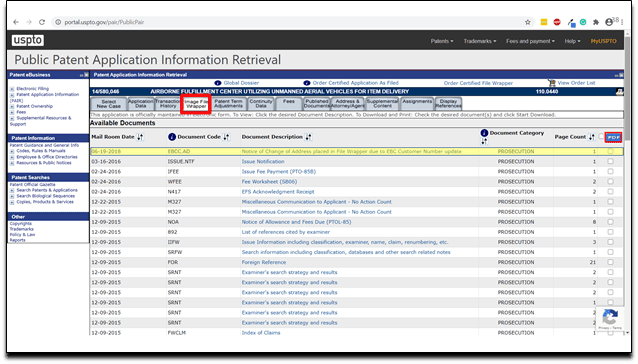Image resolution: width=638 pixels, height=364 pixels.
Task: Open the Fees and payment dropdown
Action: [530, 41]
